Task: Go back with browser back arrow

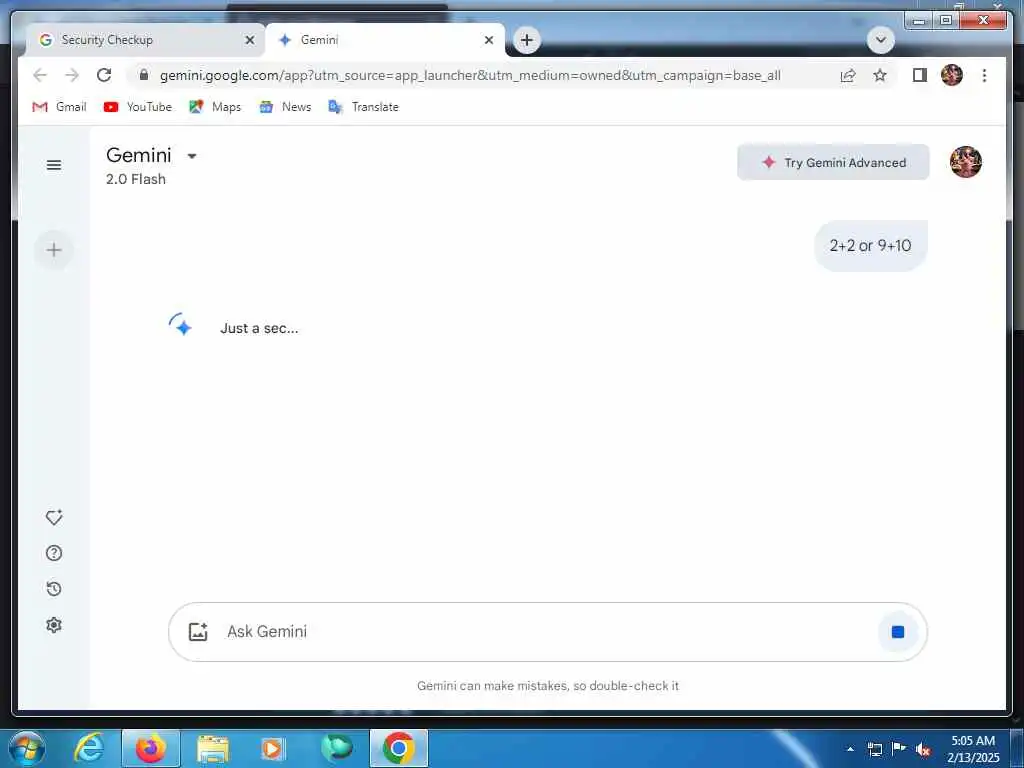Action: pyautogui.click(x=40, y=75)
